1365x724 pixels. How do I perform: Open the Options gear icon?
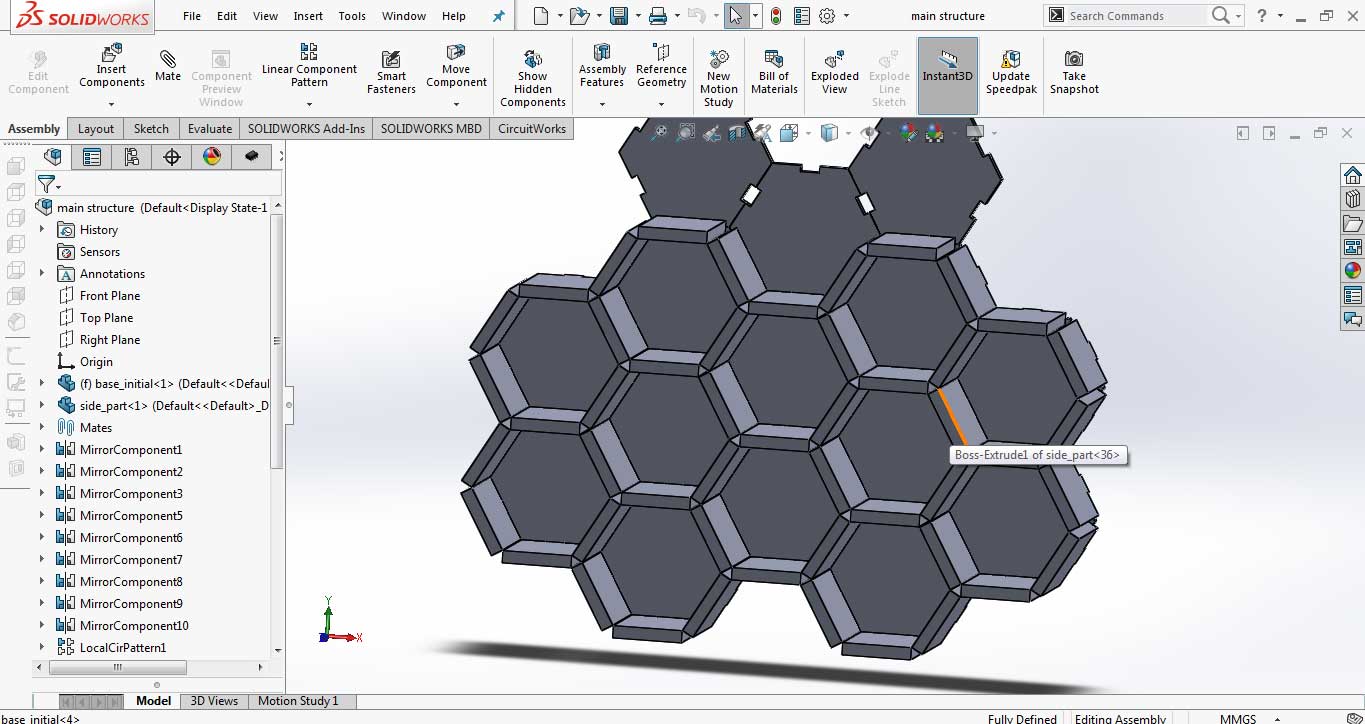coord(827,16)
